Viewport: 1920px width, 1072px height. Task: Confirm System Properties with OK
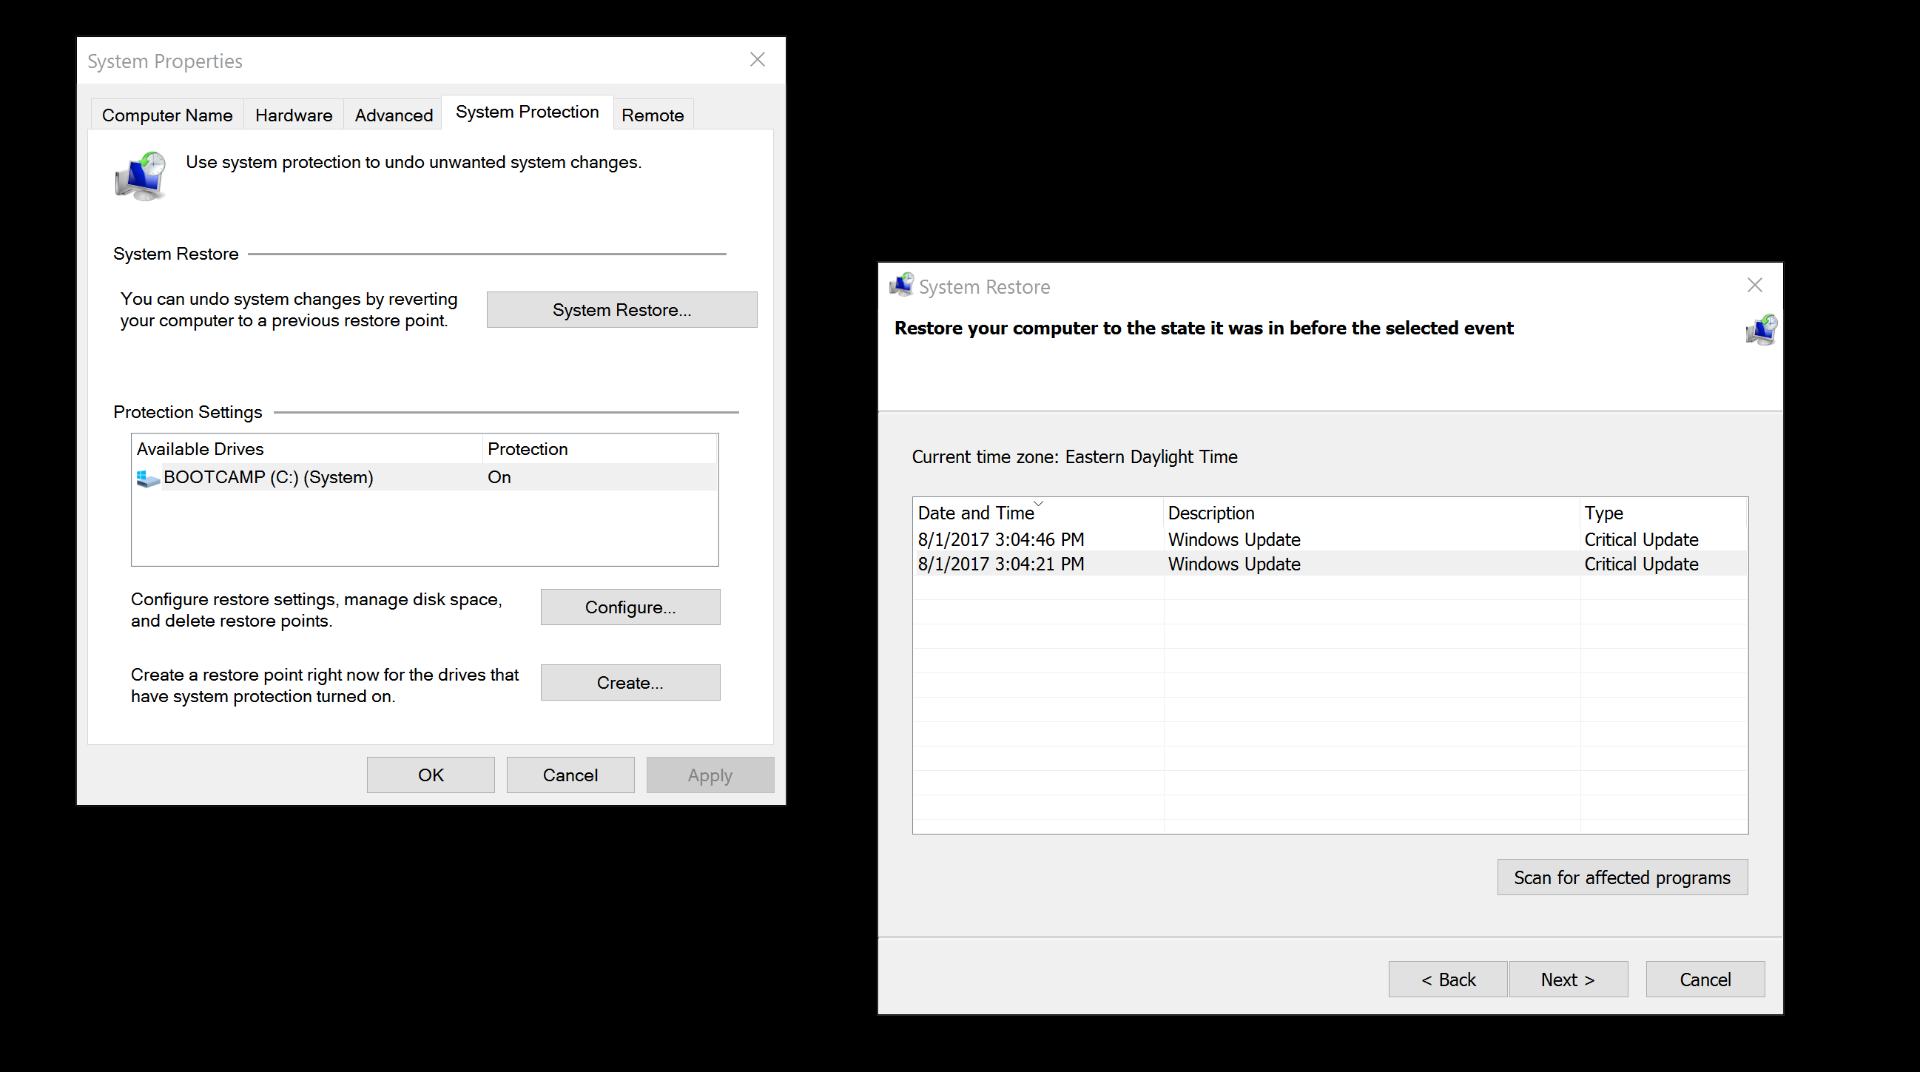point(431,775)
